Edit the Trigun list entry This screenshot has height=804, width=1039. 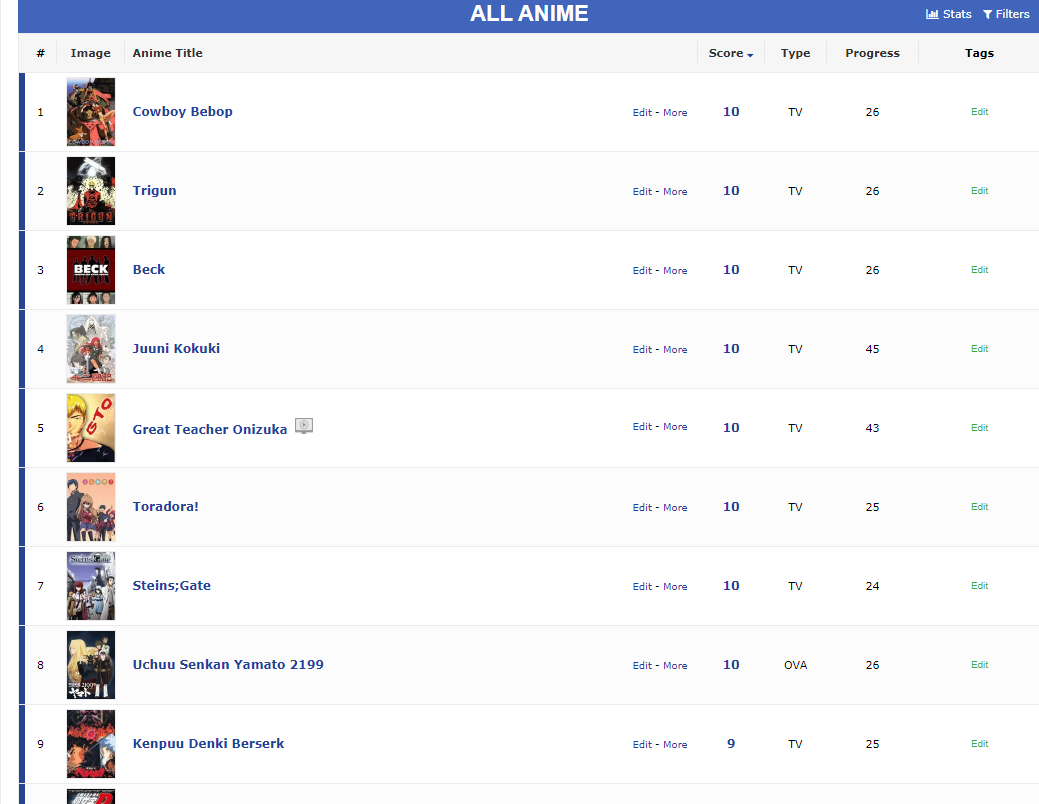(642, 192)
